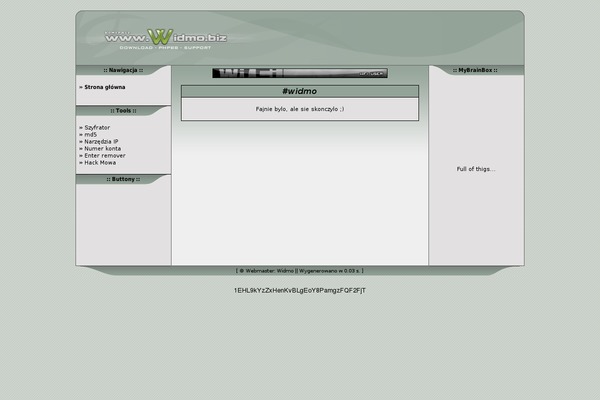Click the Tools panel header
Image resolution: width=600 pixels, height=400 pixels.
pos(123,111)
